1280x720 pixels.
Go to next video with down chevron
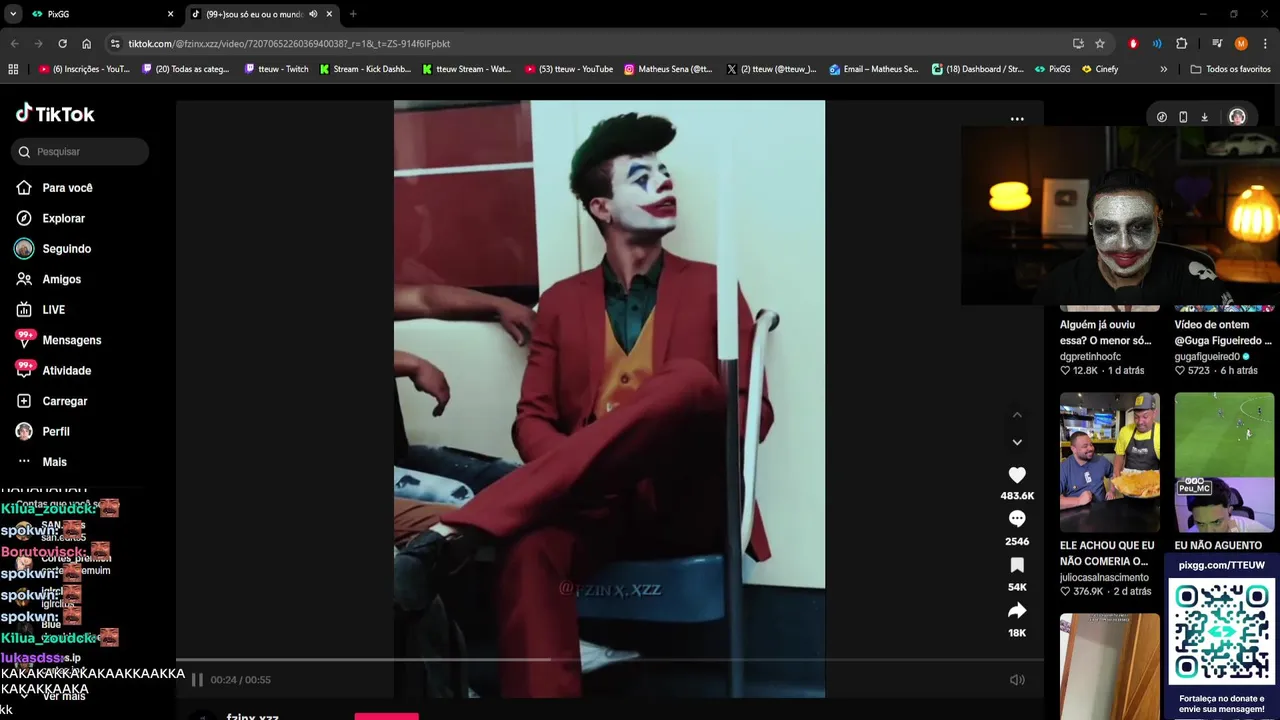click(x=1017, y=442)
